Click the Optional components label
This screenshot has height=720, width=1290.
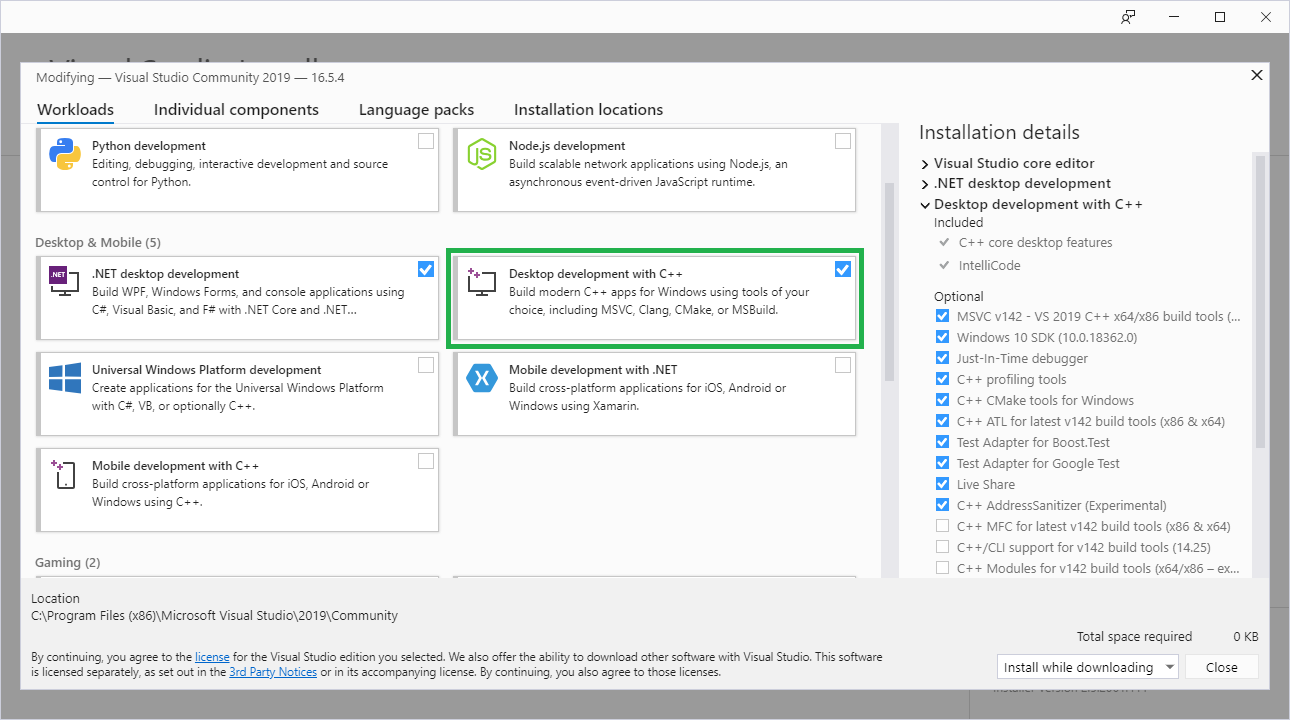point(959,296)
